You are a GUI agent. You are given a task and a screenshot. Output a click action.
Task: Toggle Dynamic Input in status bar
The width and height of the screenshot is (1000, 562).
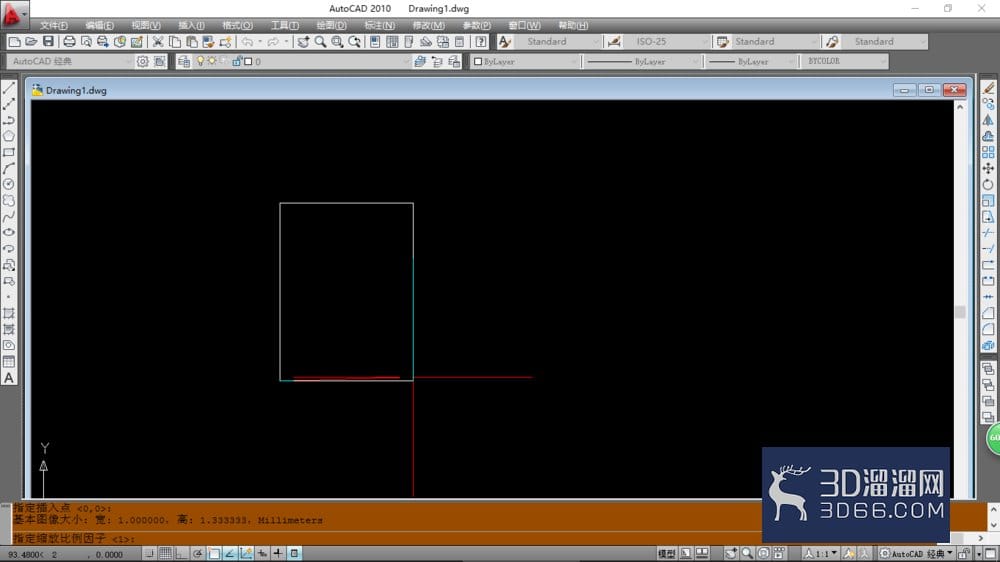point(262,553)
